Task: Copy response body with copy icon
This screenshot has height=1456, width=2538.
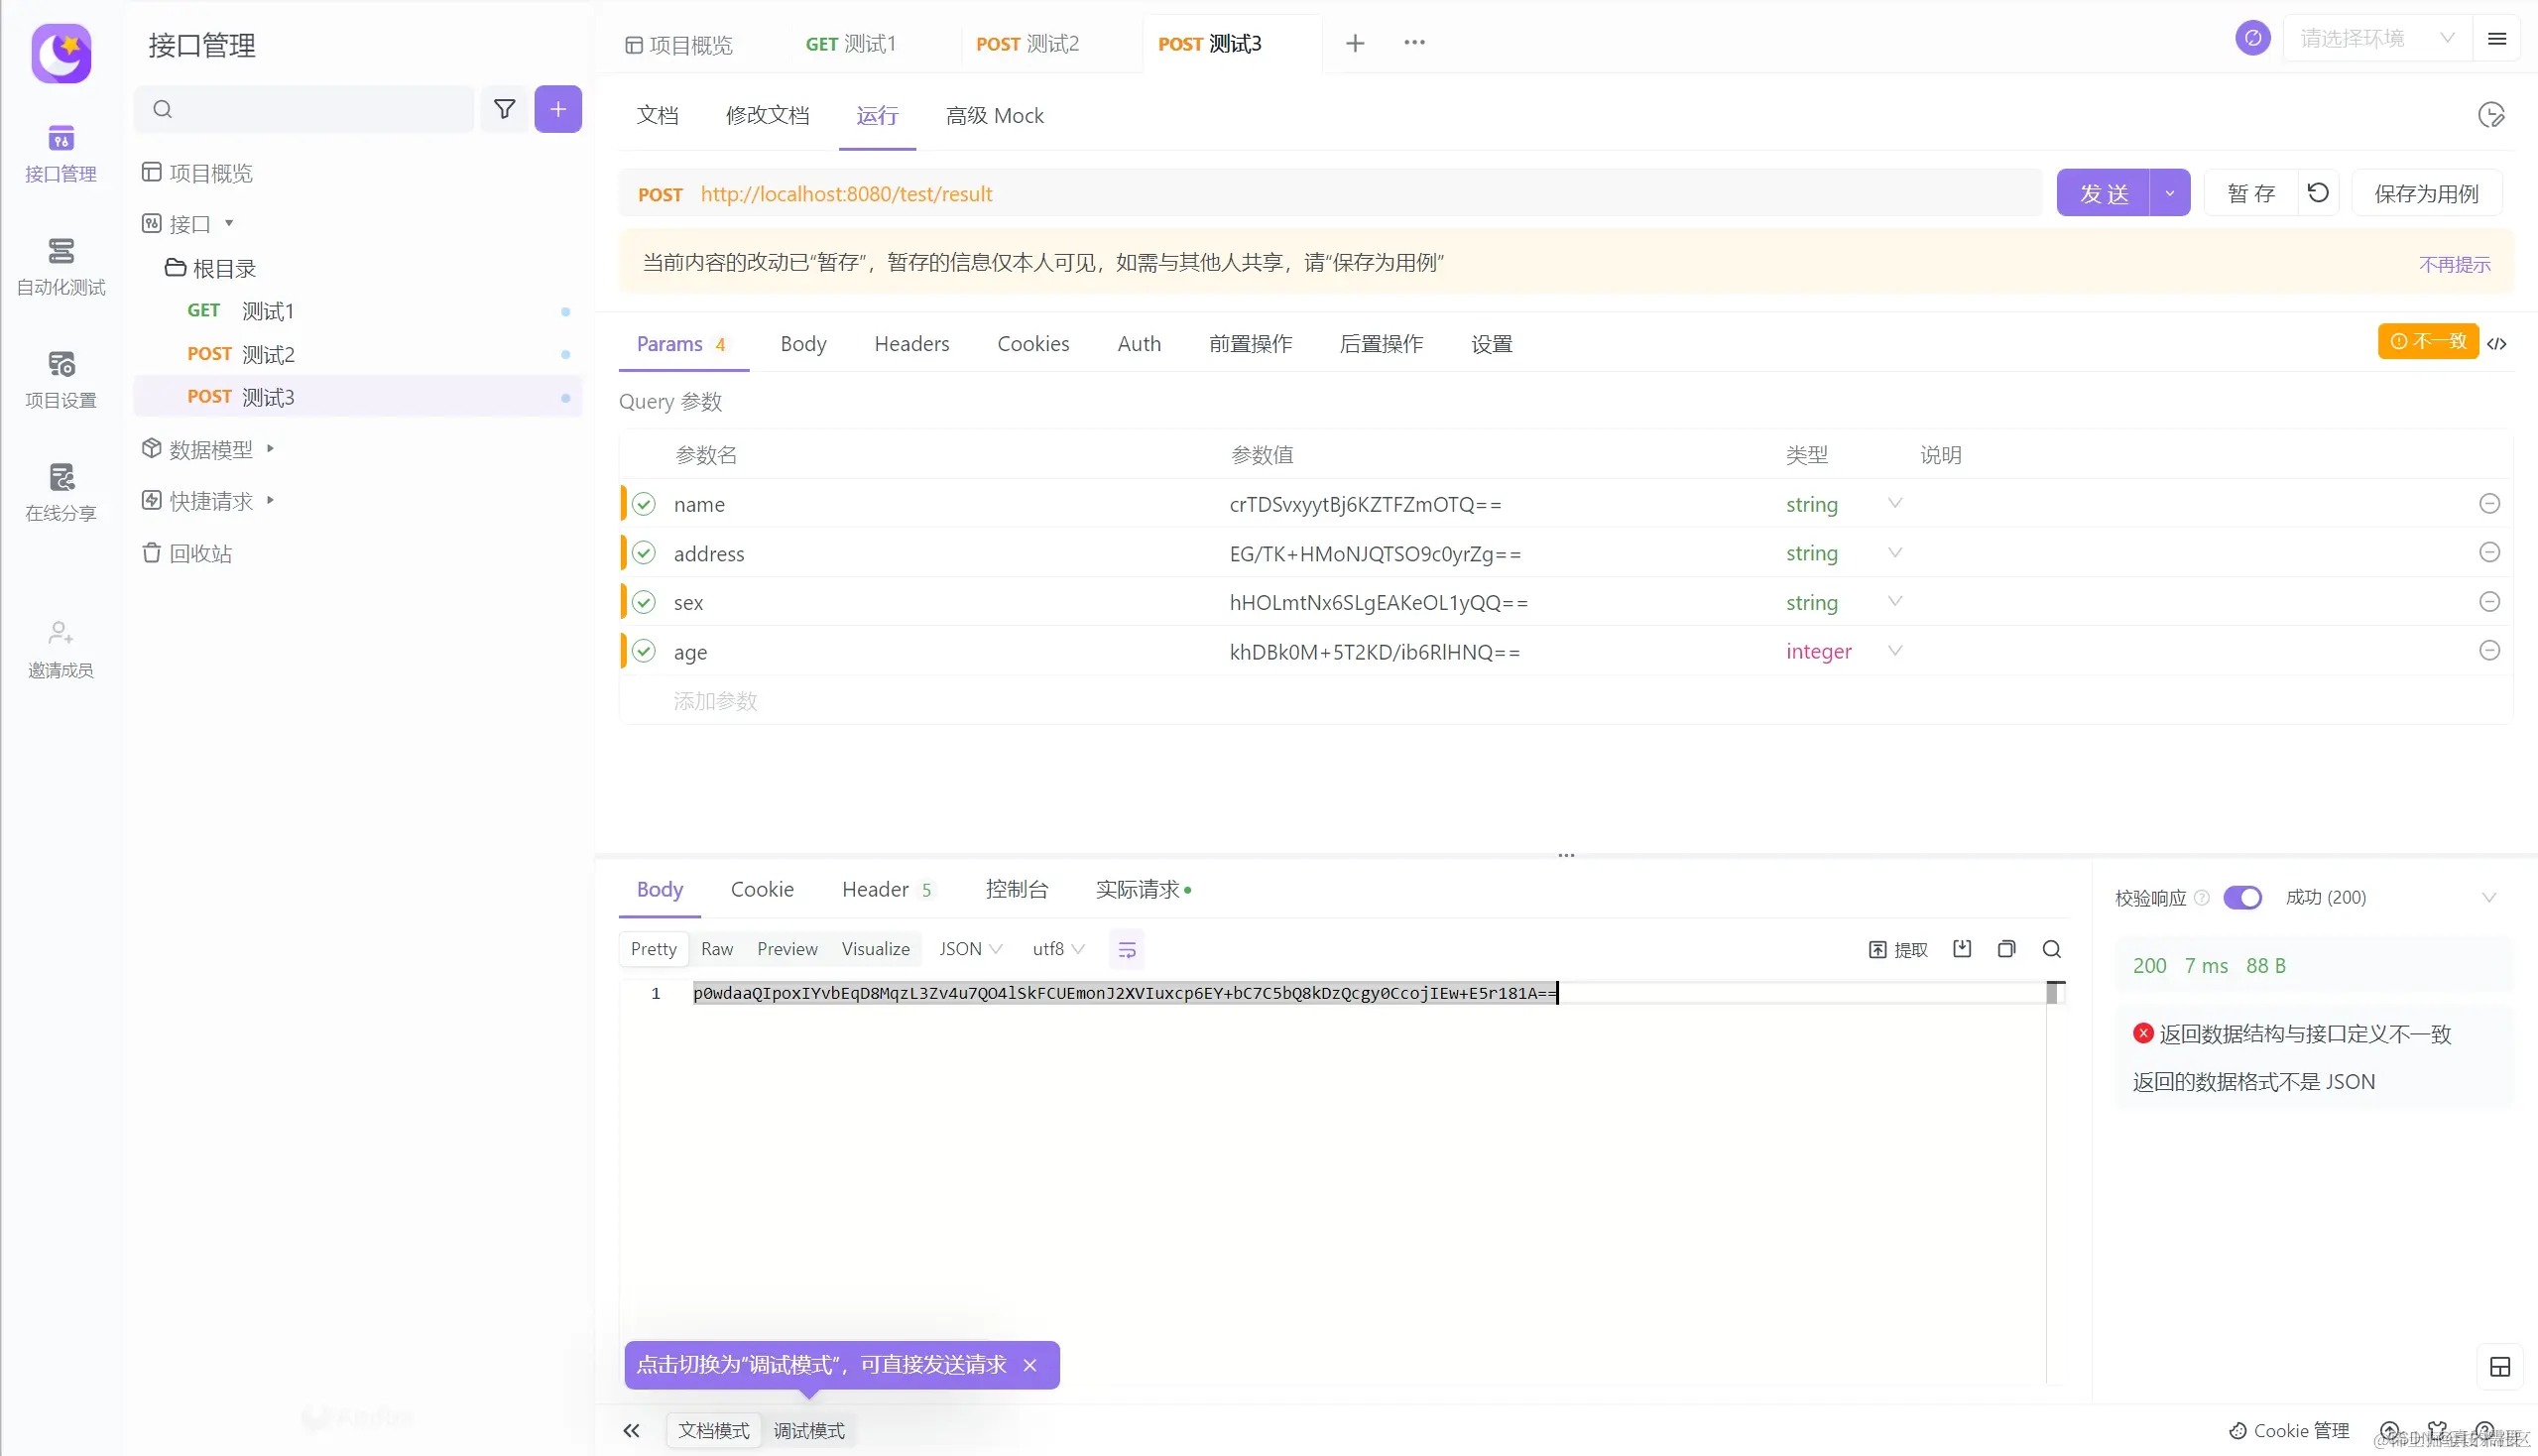Action: [x=2006, y=949]
